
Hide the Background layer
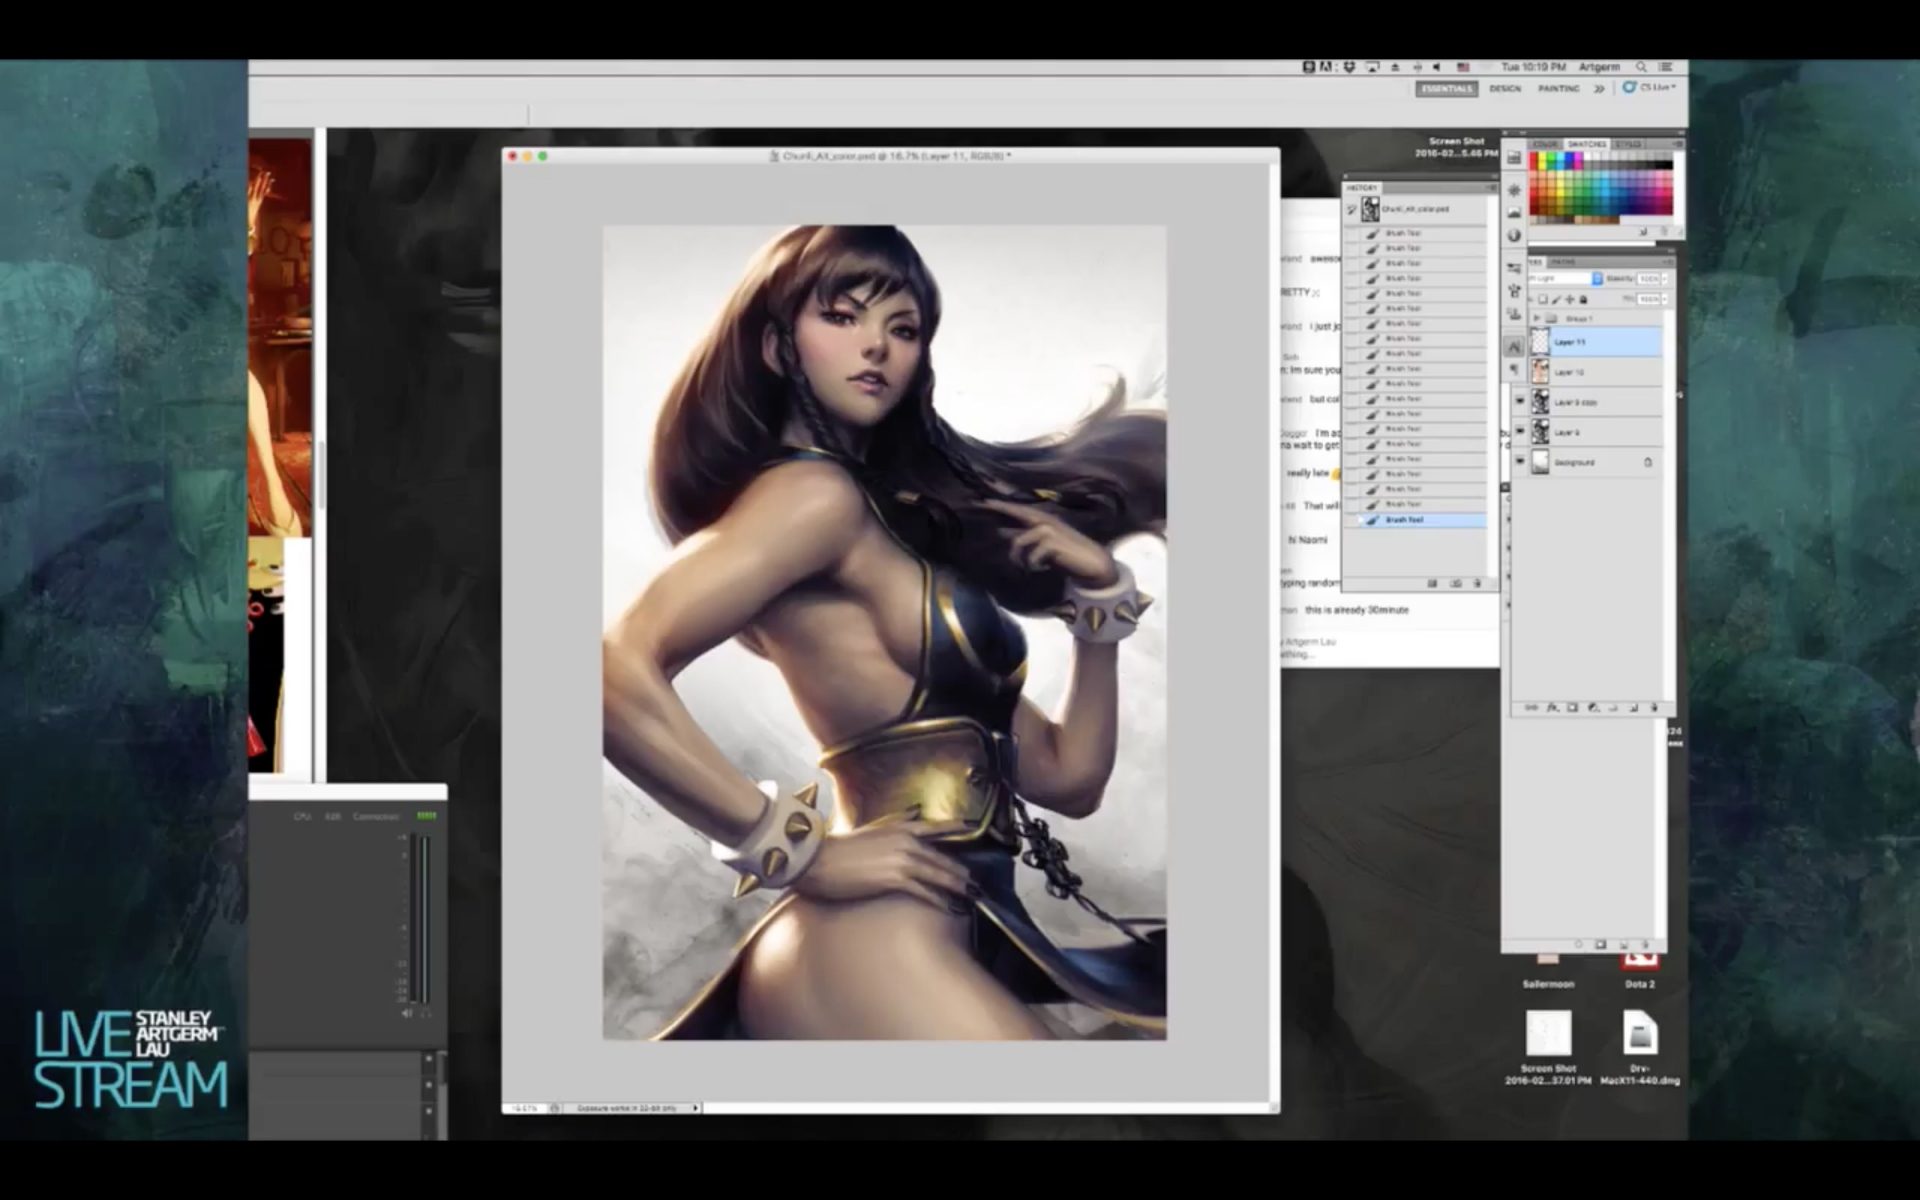point(1520,461)
